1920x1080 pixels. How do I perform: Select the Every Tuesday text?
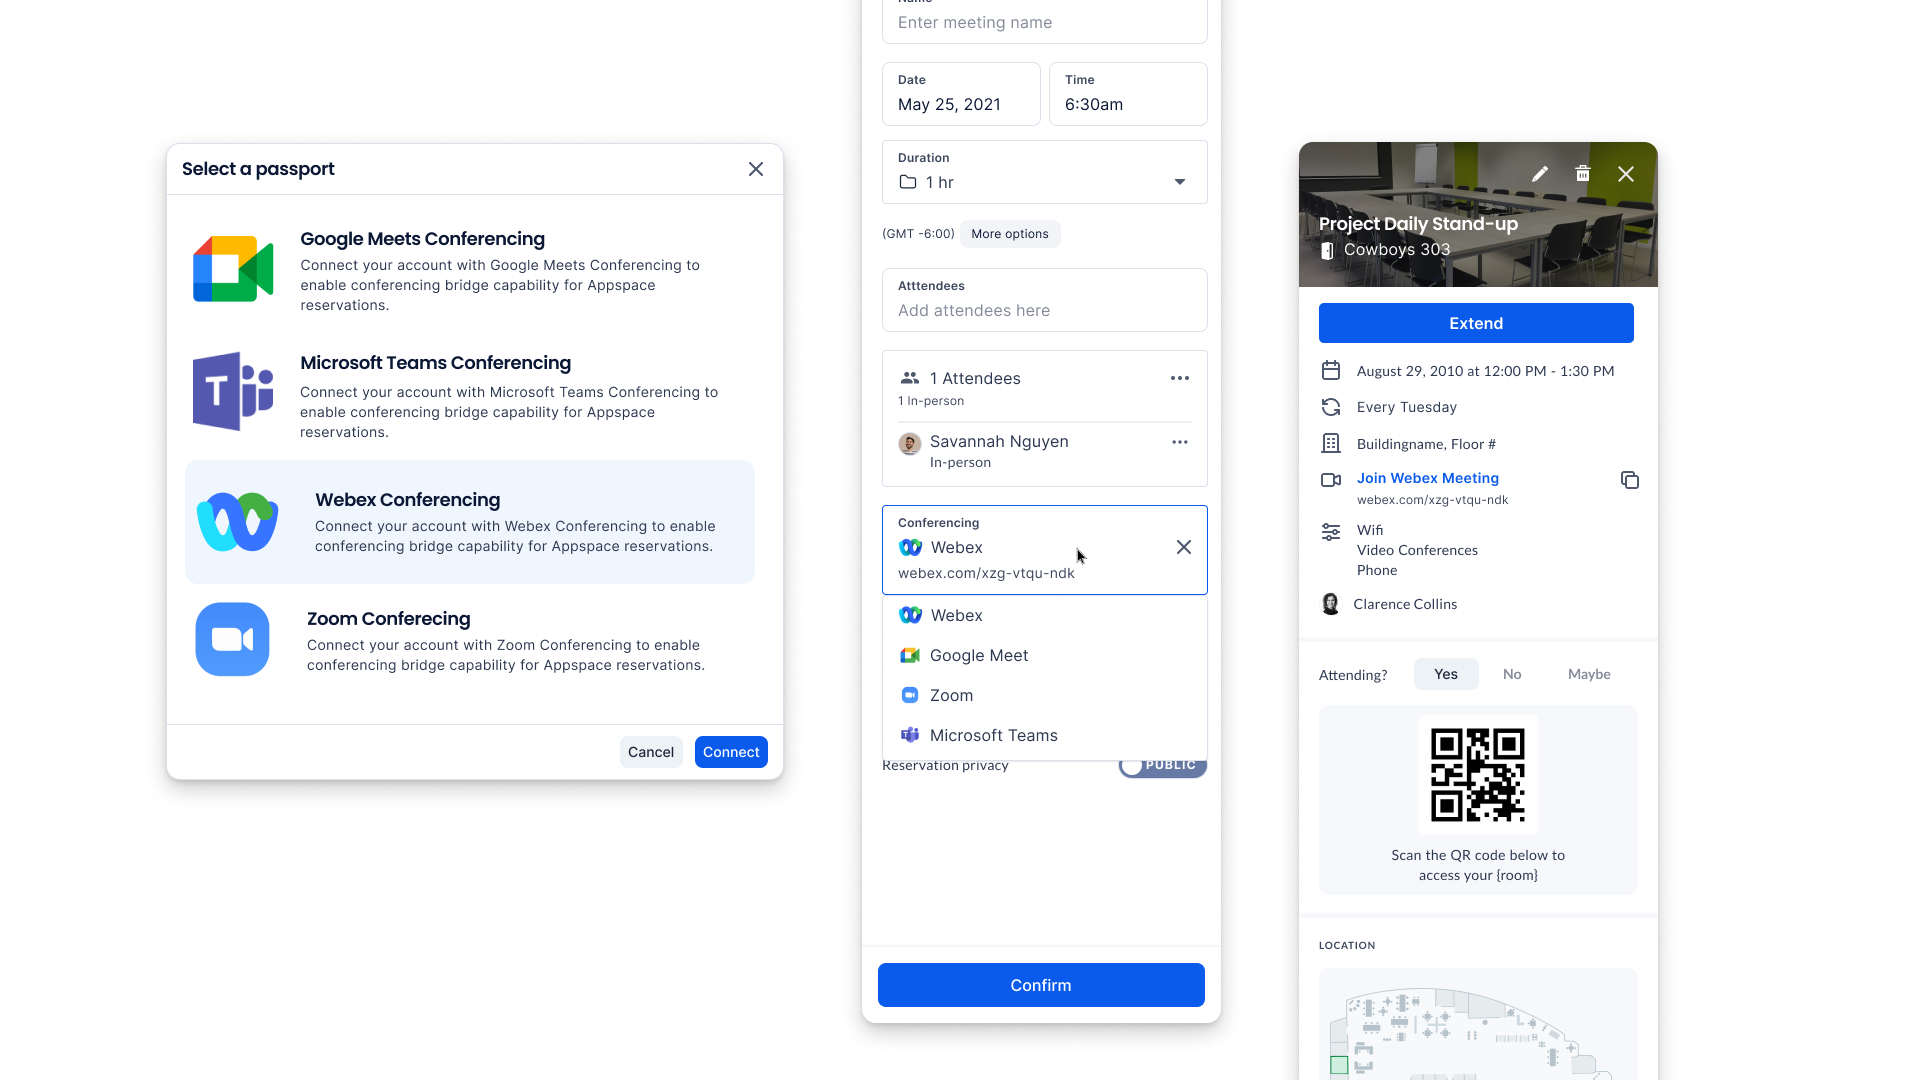(x=1407, y=407)
